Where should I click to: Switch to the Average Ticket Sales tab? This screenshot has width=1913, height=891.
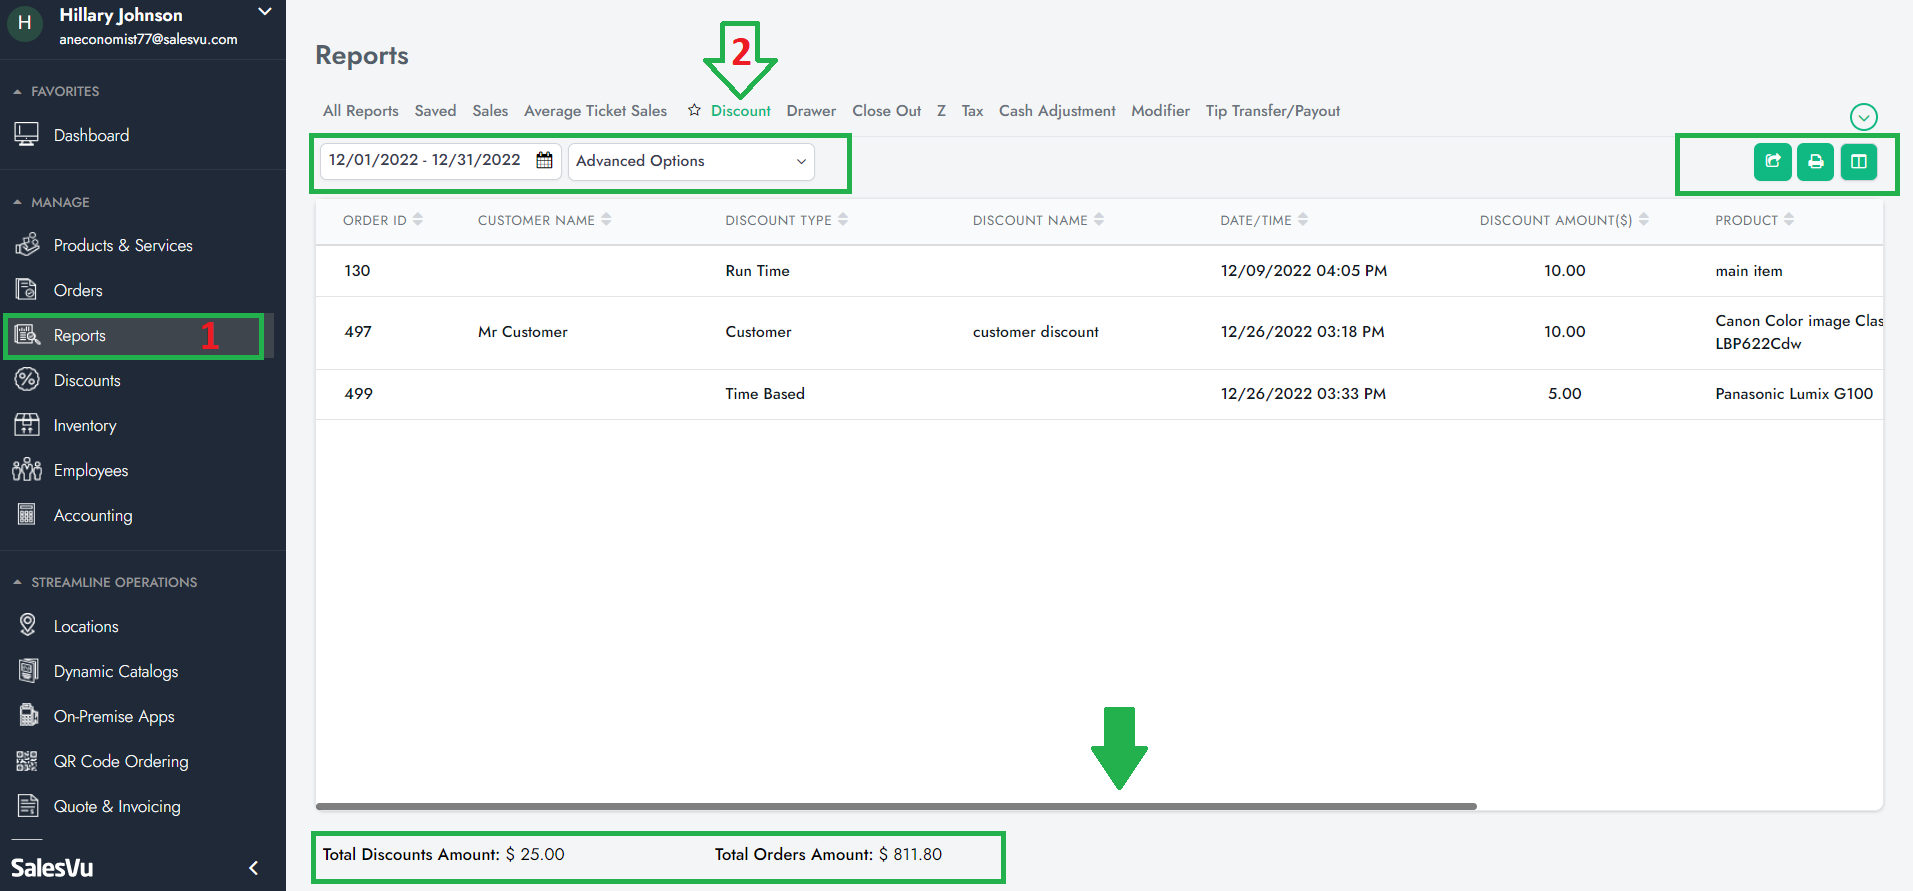click(x=595, y=111)
